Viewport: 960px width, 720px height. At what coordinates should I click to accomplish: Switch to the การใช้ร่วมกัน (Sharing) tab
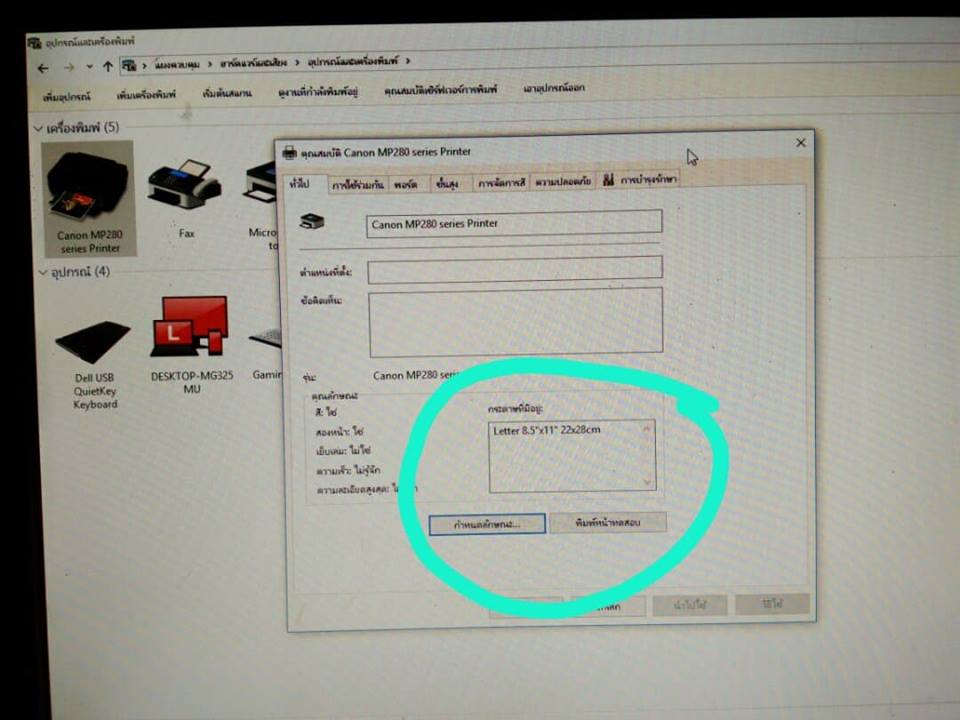coord(358,184)
